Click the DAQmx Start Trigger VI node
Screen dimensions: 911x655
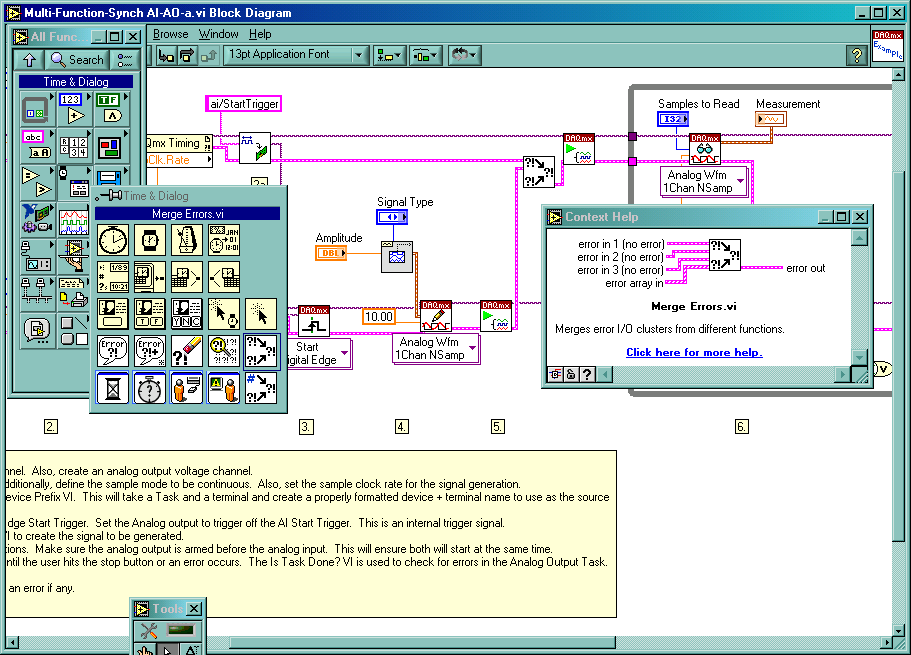314,321
